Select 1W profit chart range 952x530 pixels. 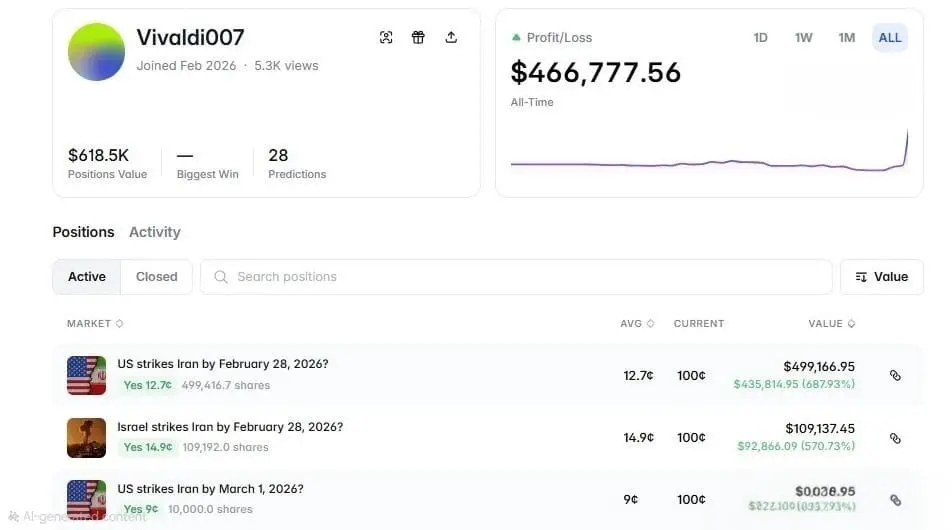tap(803, 38)
